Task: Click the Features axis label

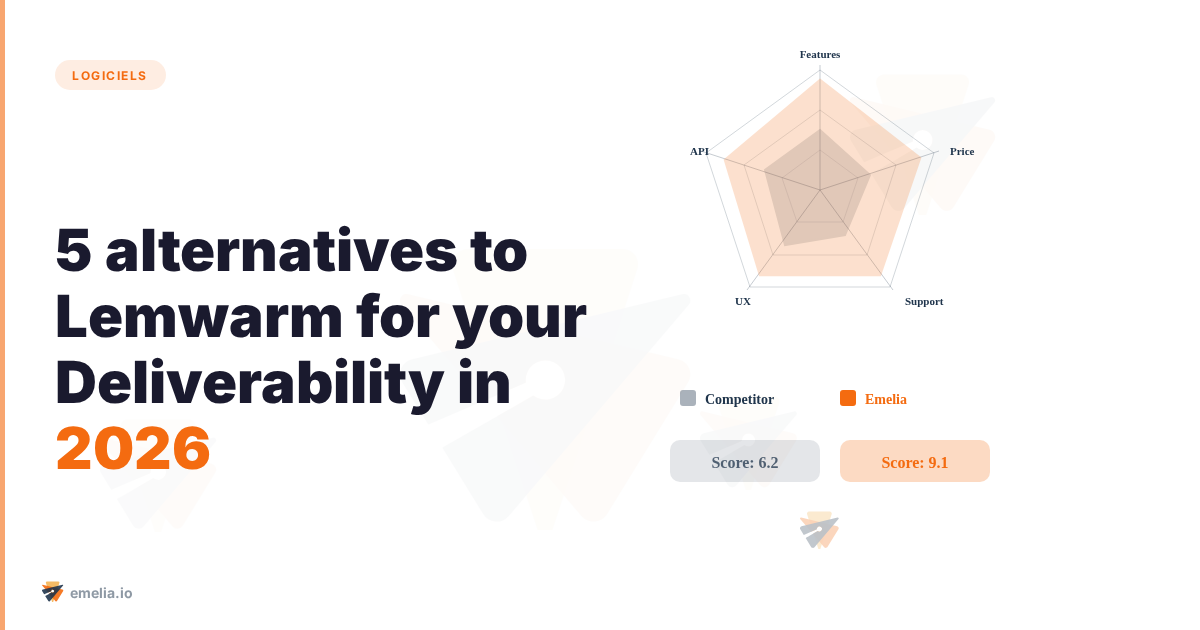Action: [x=820, y=54]
